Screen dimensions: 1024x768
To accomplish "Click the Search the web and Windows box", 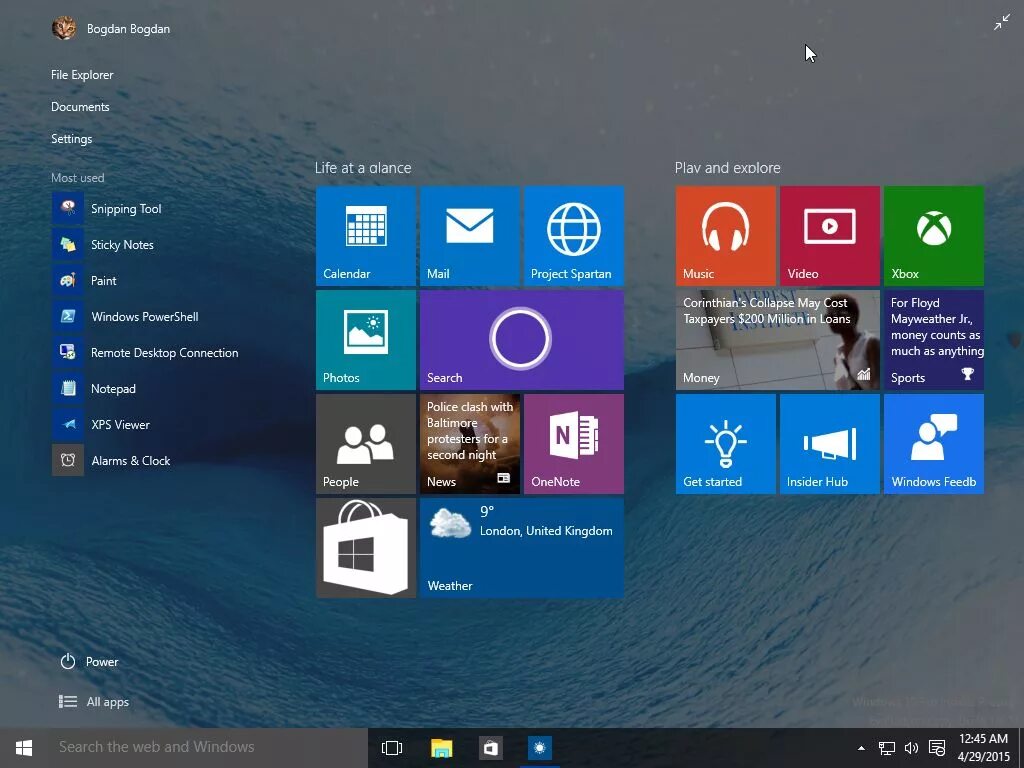I will point(208,748).
